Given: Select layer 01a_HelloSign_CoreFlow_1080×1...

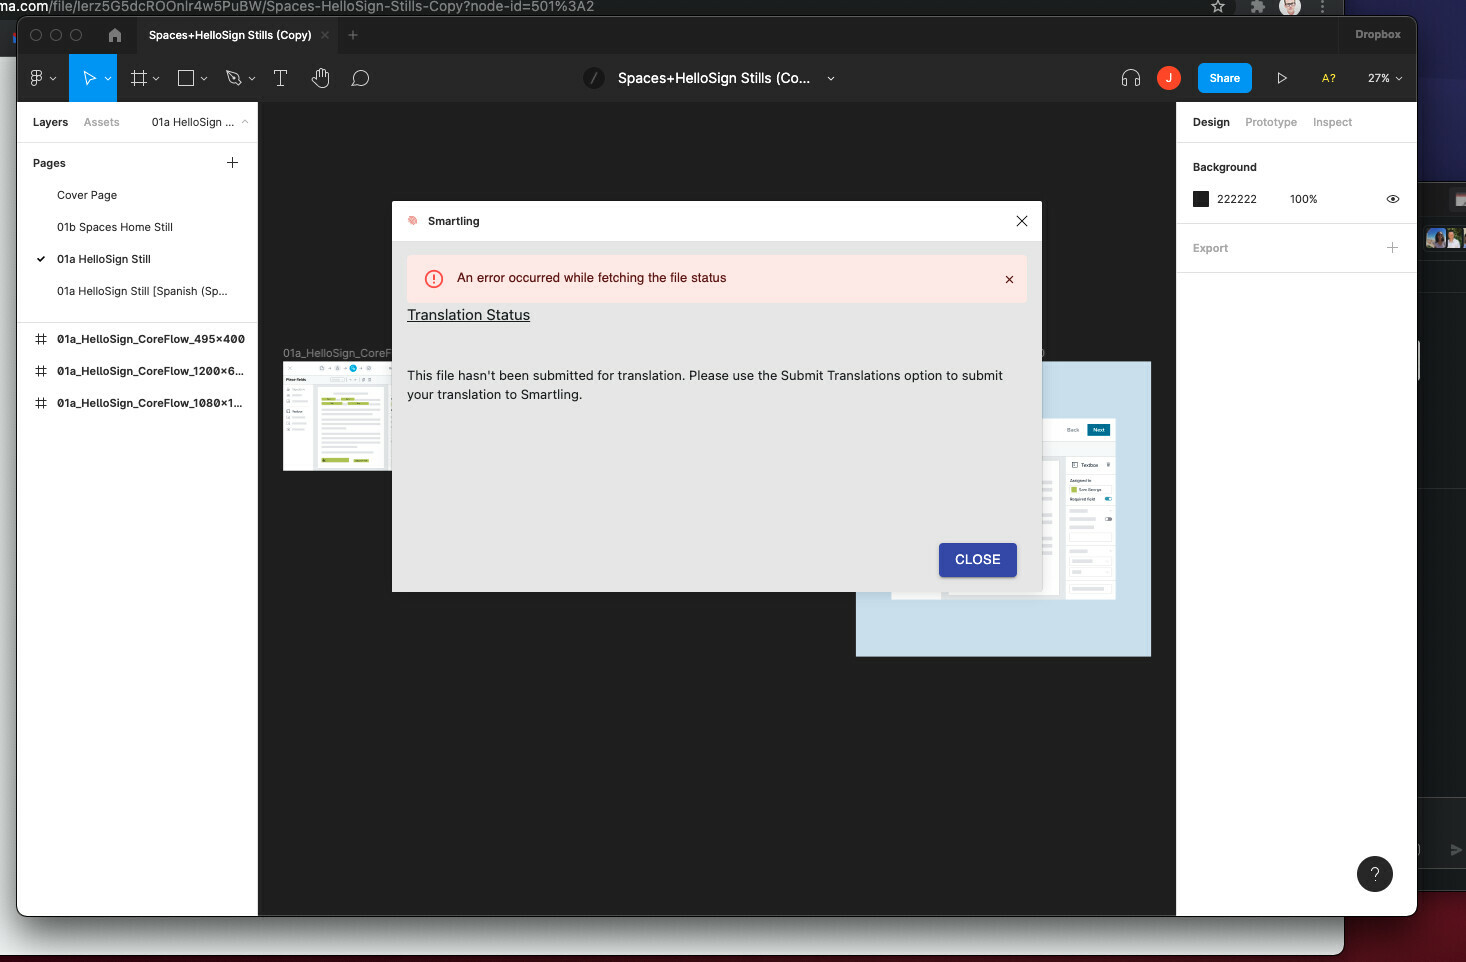Looking at the screenshot, I should tap(150, 403).
